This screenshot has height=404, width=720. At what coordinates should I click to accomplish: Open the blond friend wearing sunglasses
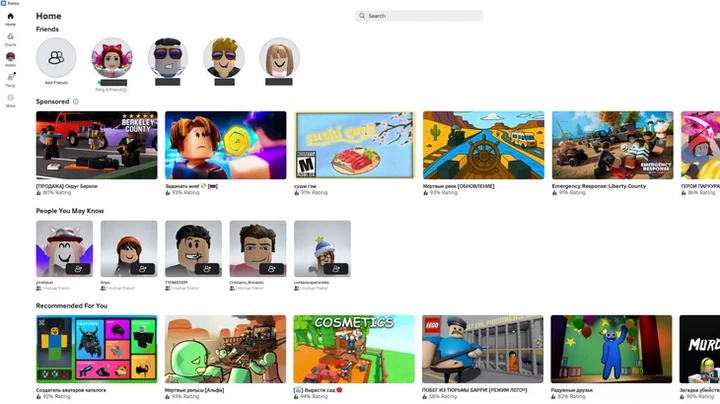[224, 58]
